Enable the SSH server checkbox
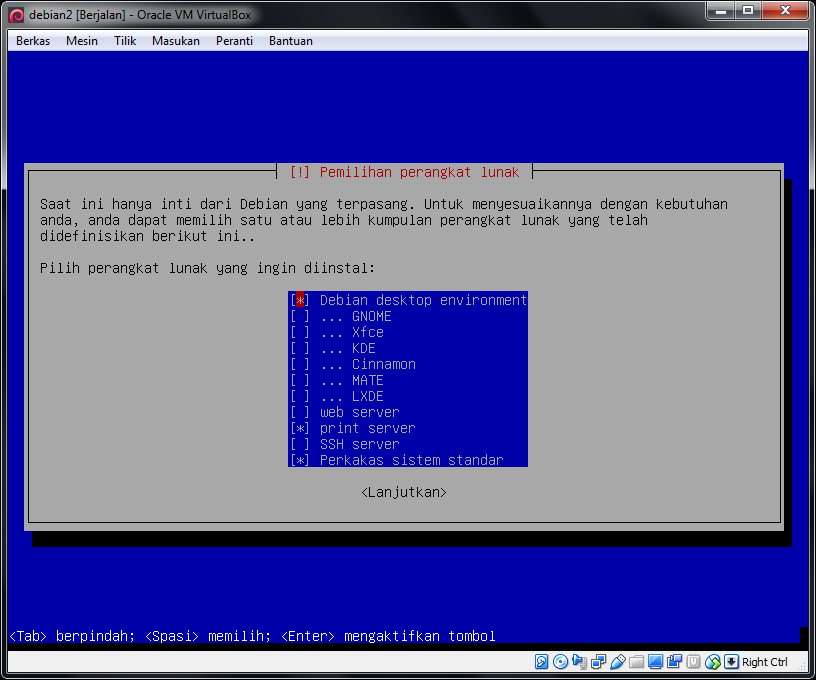 pyautogui.click(x=300, y=444)
